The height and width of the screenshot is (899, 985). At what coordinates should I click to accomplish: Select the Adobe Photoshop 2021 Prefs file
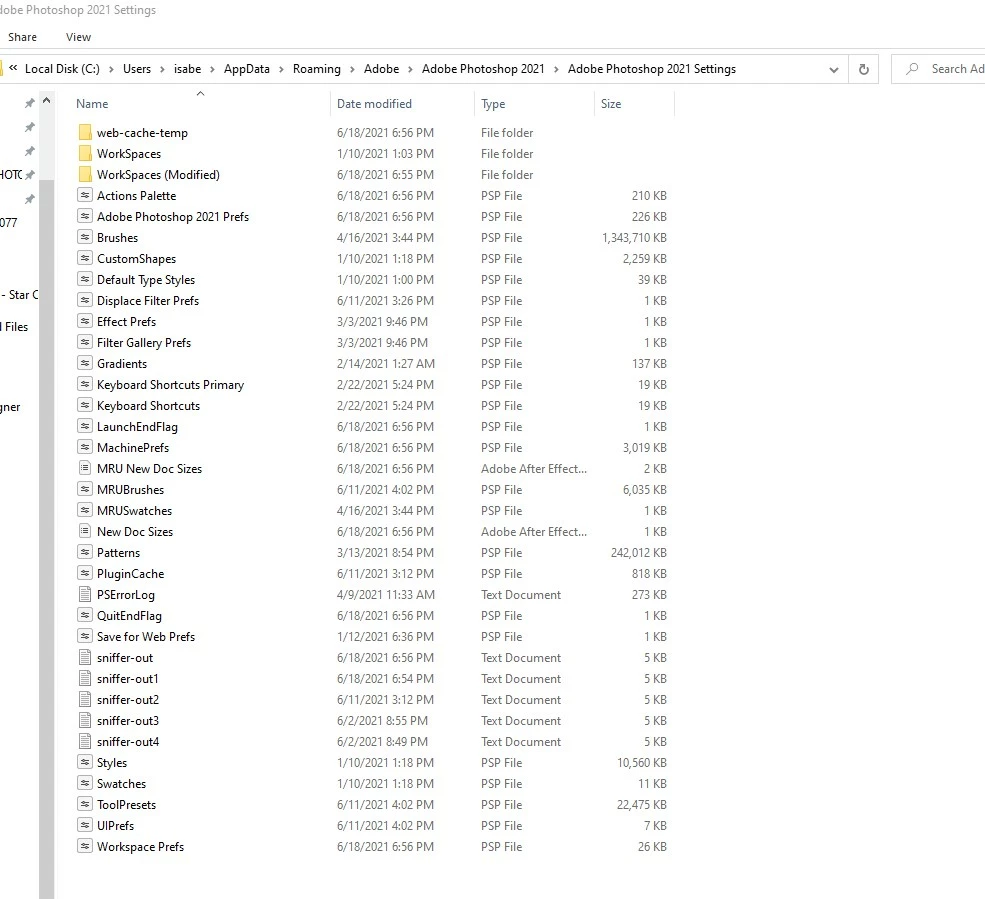click(173, 217)
